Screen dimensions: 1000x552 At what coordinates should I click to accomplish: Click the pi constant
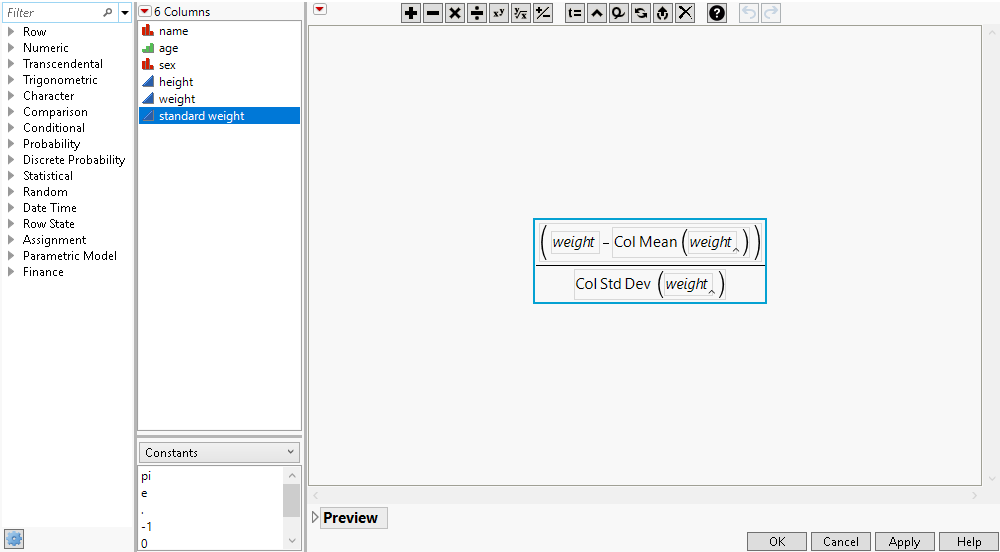click(x=146, y=476)
